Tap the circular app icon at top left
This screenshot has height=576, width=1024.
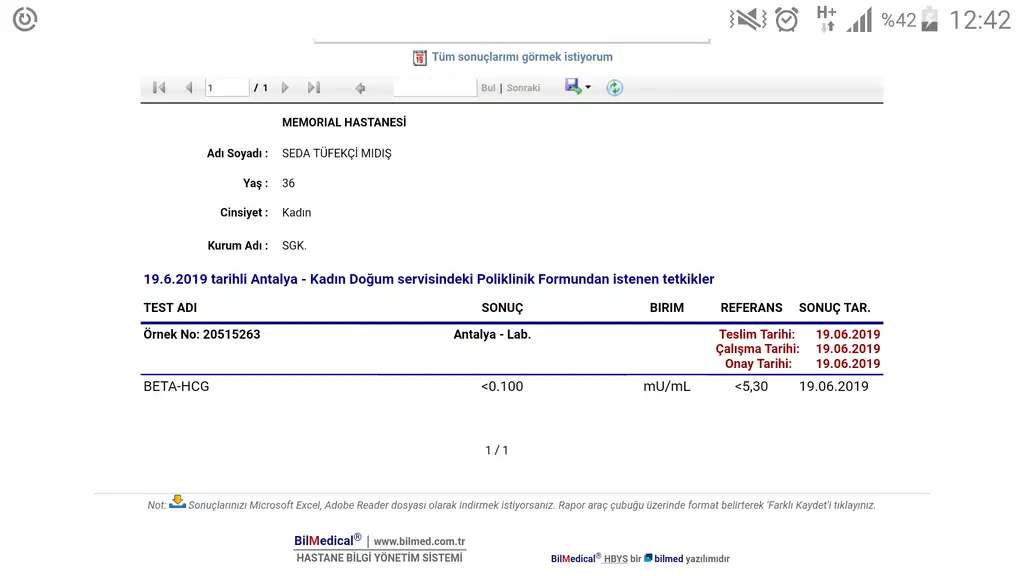pyautogui.click(x=25, y=19)
